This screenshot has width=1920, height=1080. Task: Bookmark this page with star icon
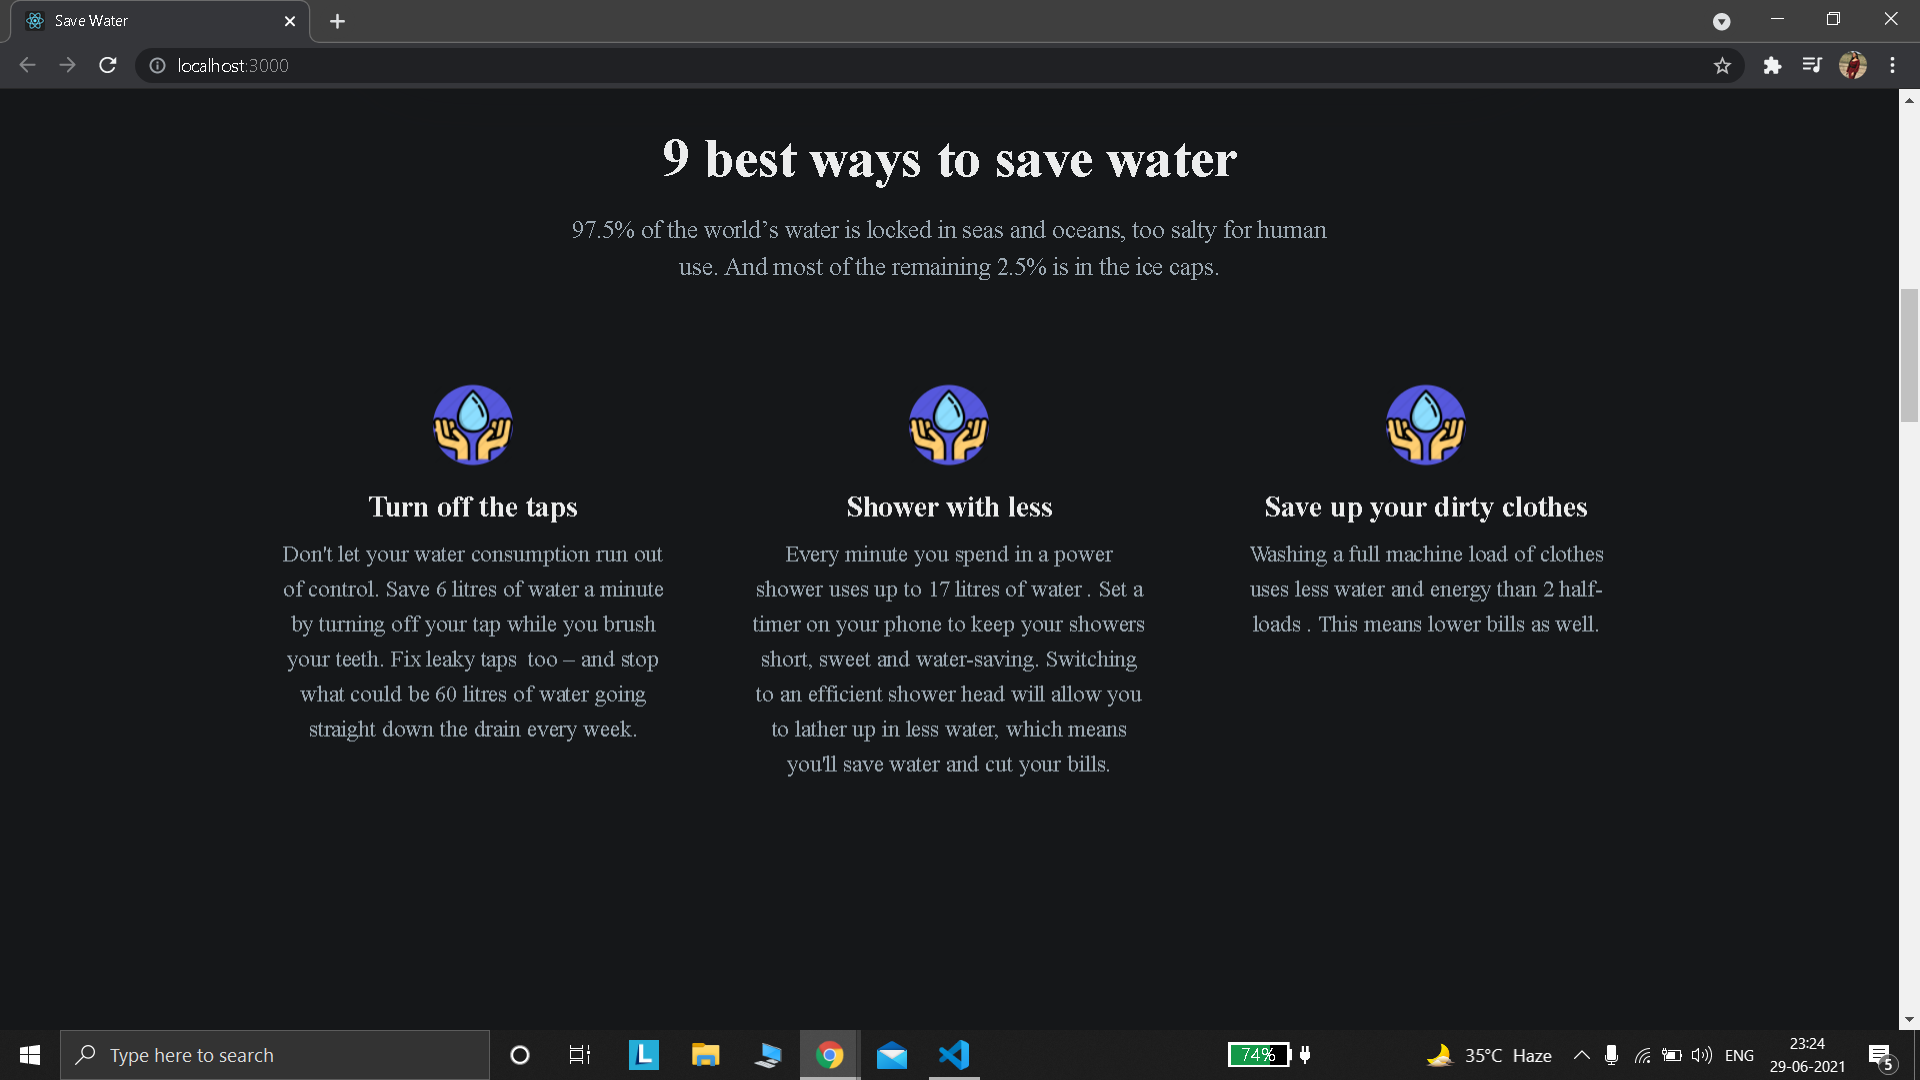(x=1722, y=66)
